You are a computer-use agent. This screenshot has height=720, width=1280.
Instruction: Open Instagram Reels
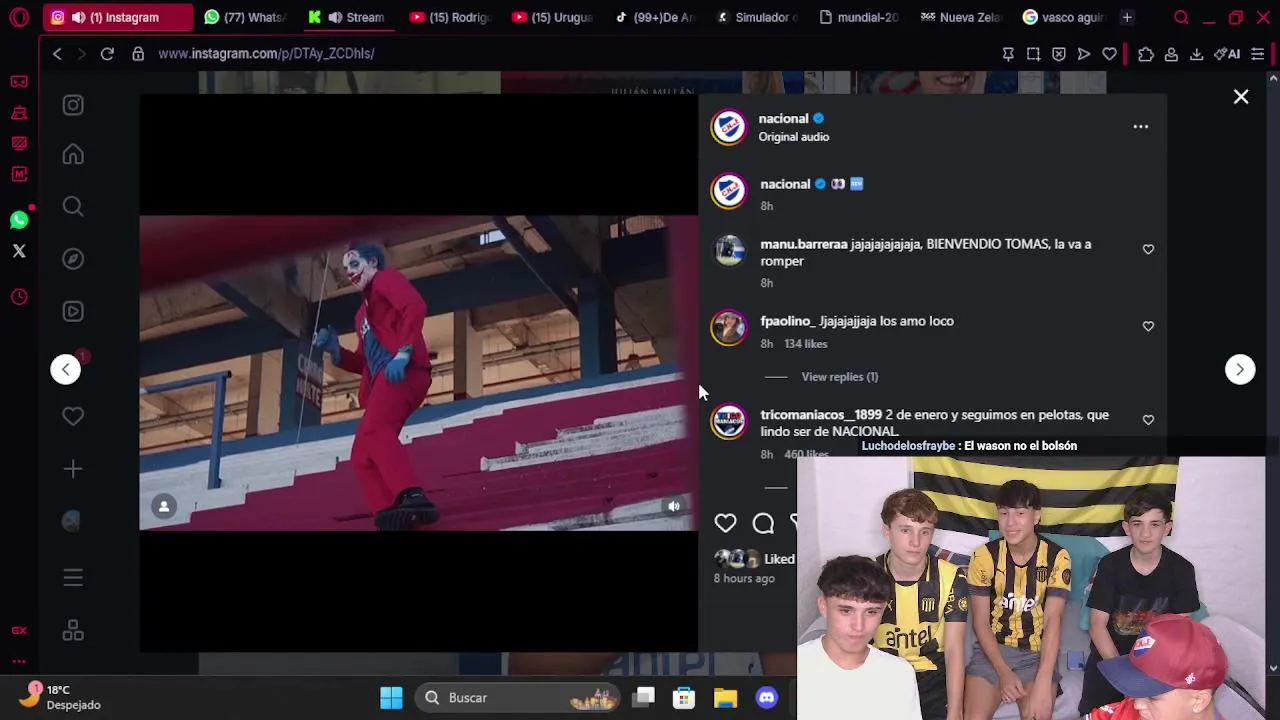pyautogui.click(x=73, y=311)
